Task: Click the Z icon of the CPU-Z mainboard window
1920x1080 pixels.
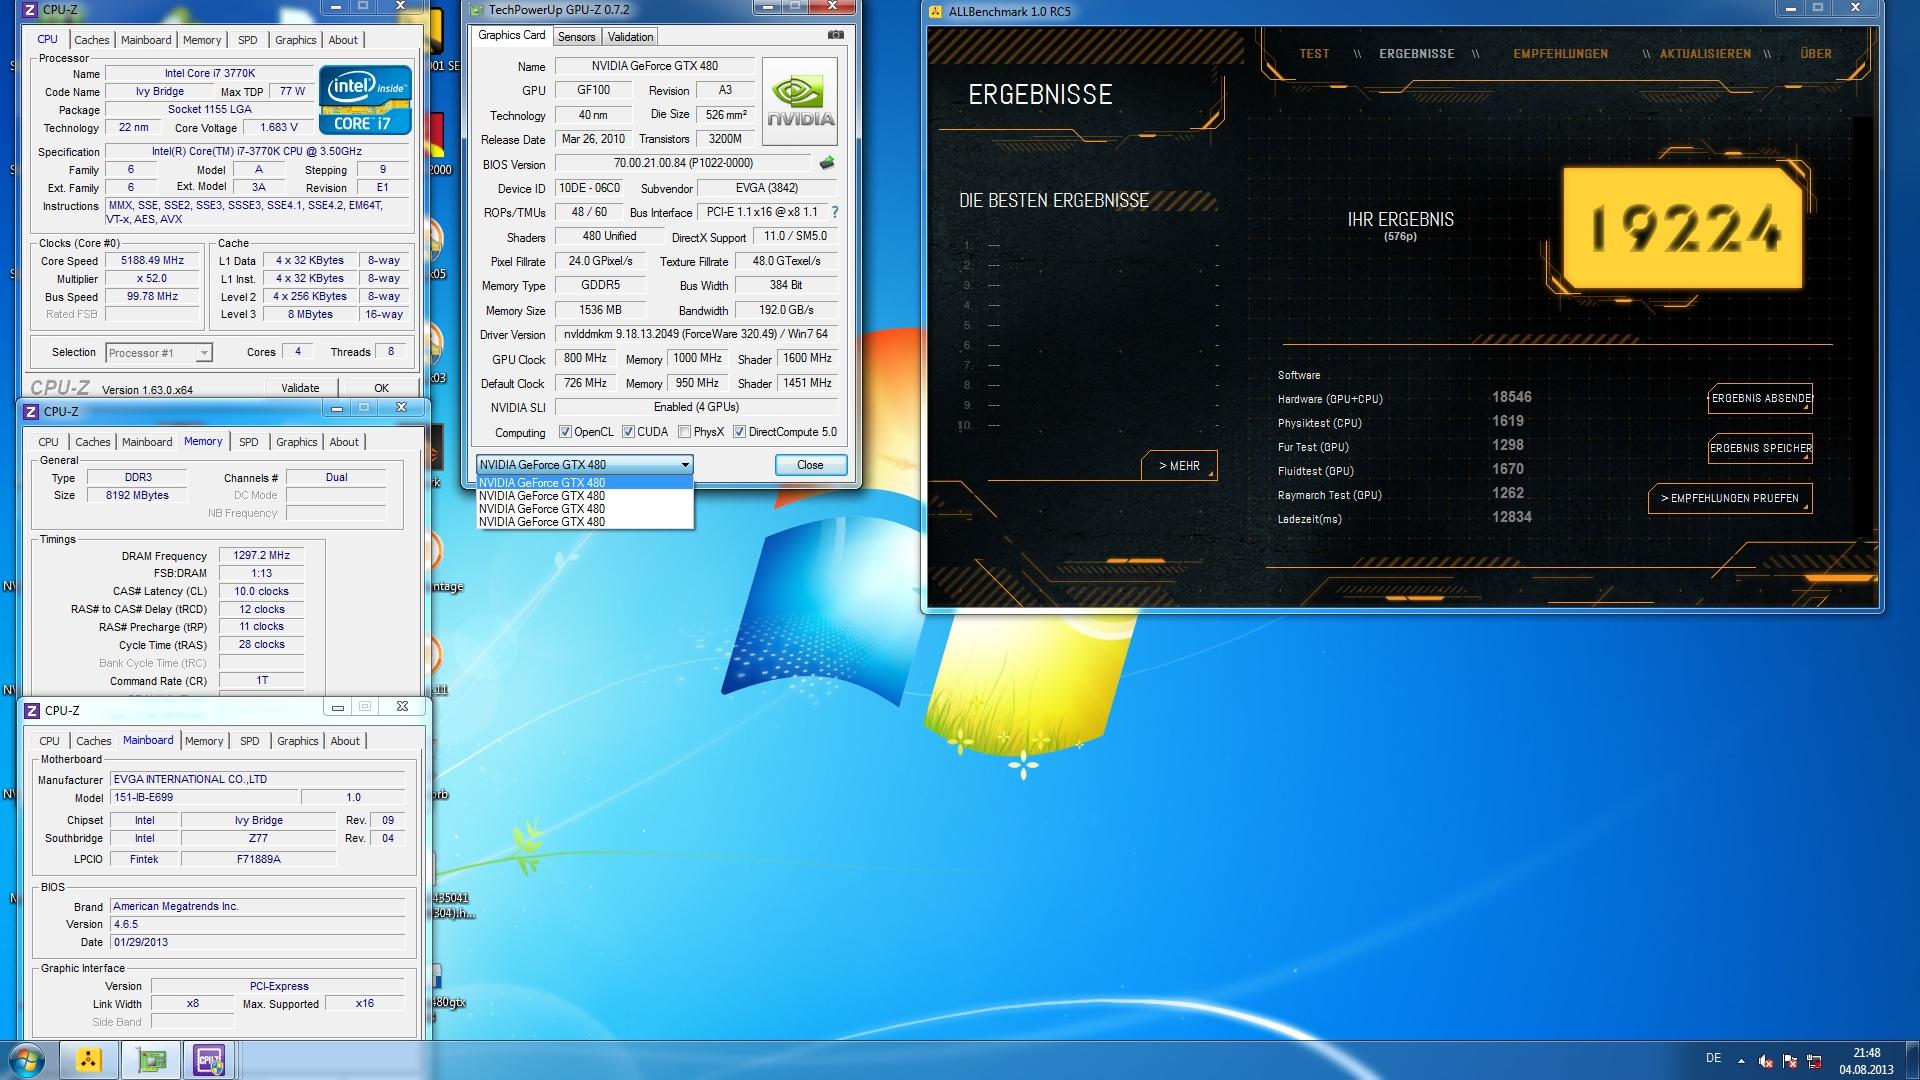Action: (32, 711)
